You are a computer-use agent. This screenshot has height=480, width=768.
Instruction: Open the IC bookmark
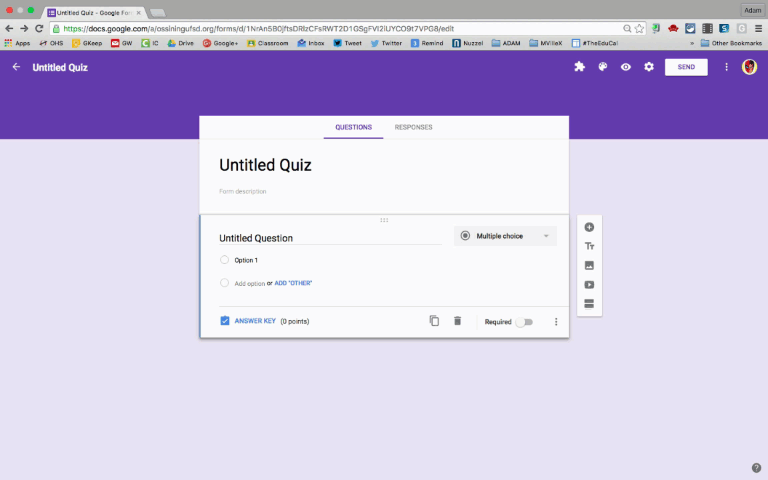click(x=150, y=43)
